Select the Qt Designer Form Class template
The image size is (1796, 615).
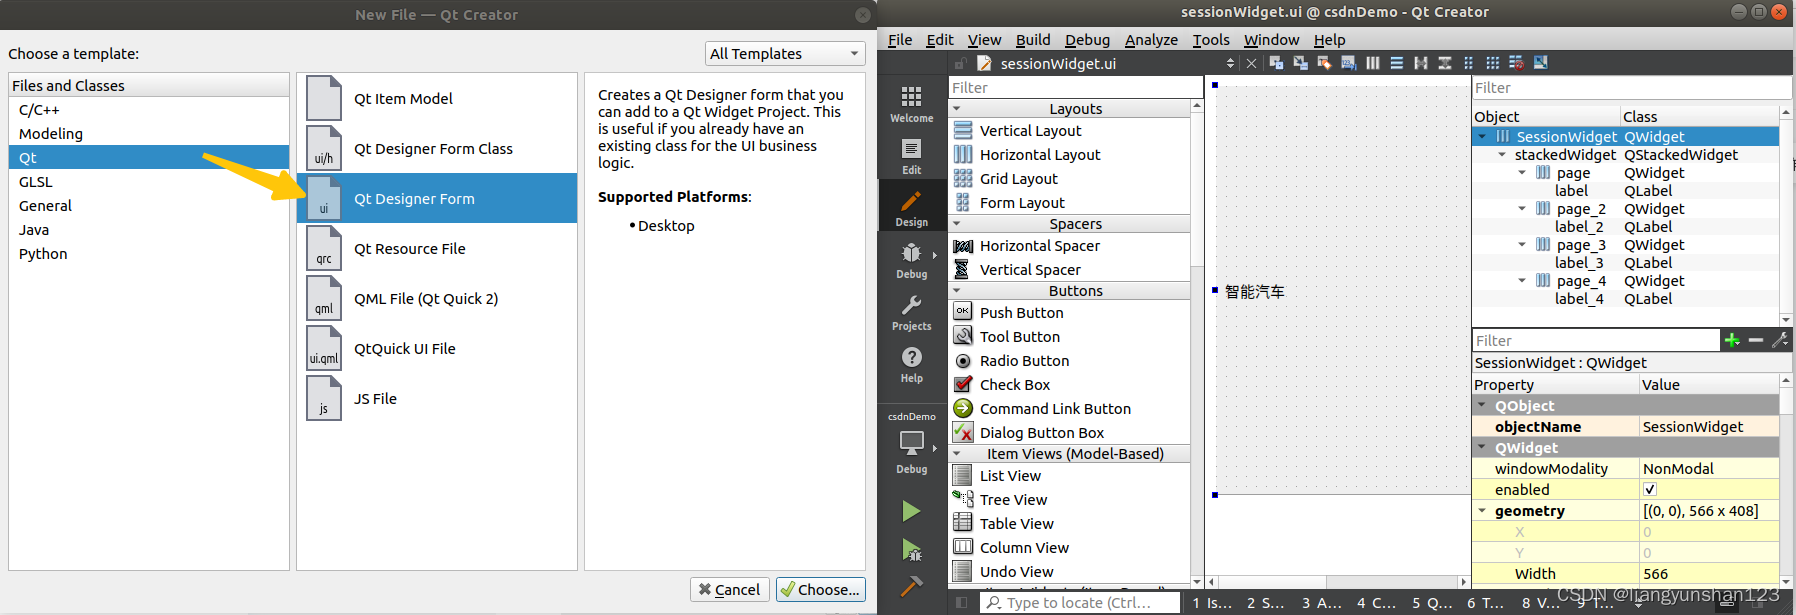pos(437,148)
